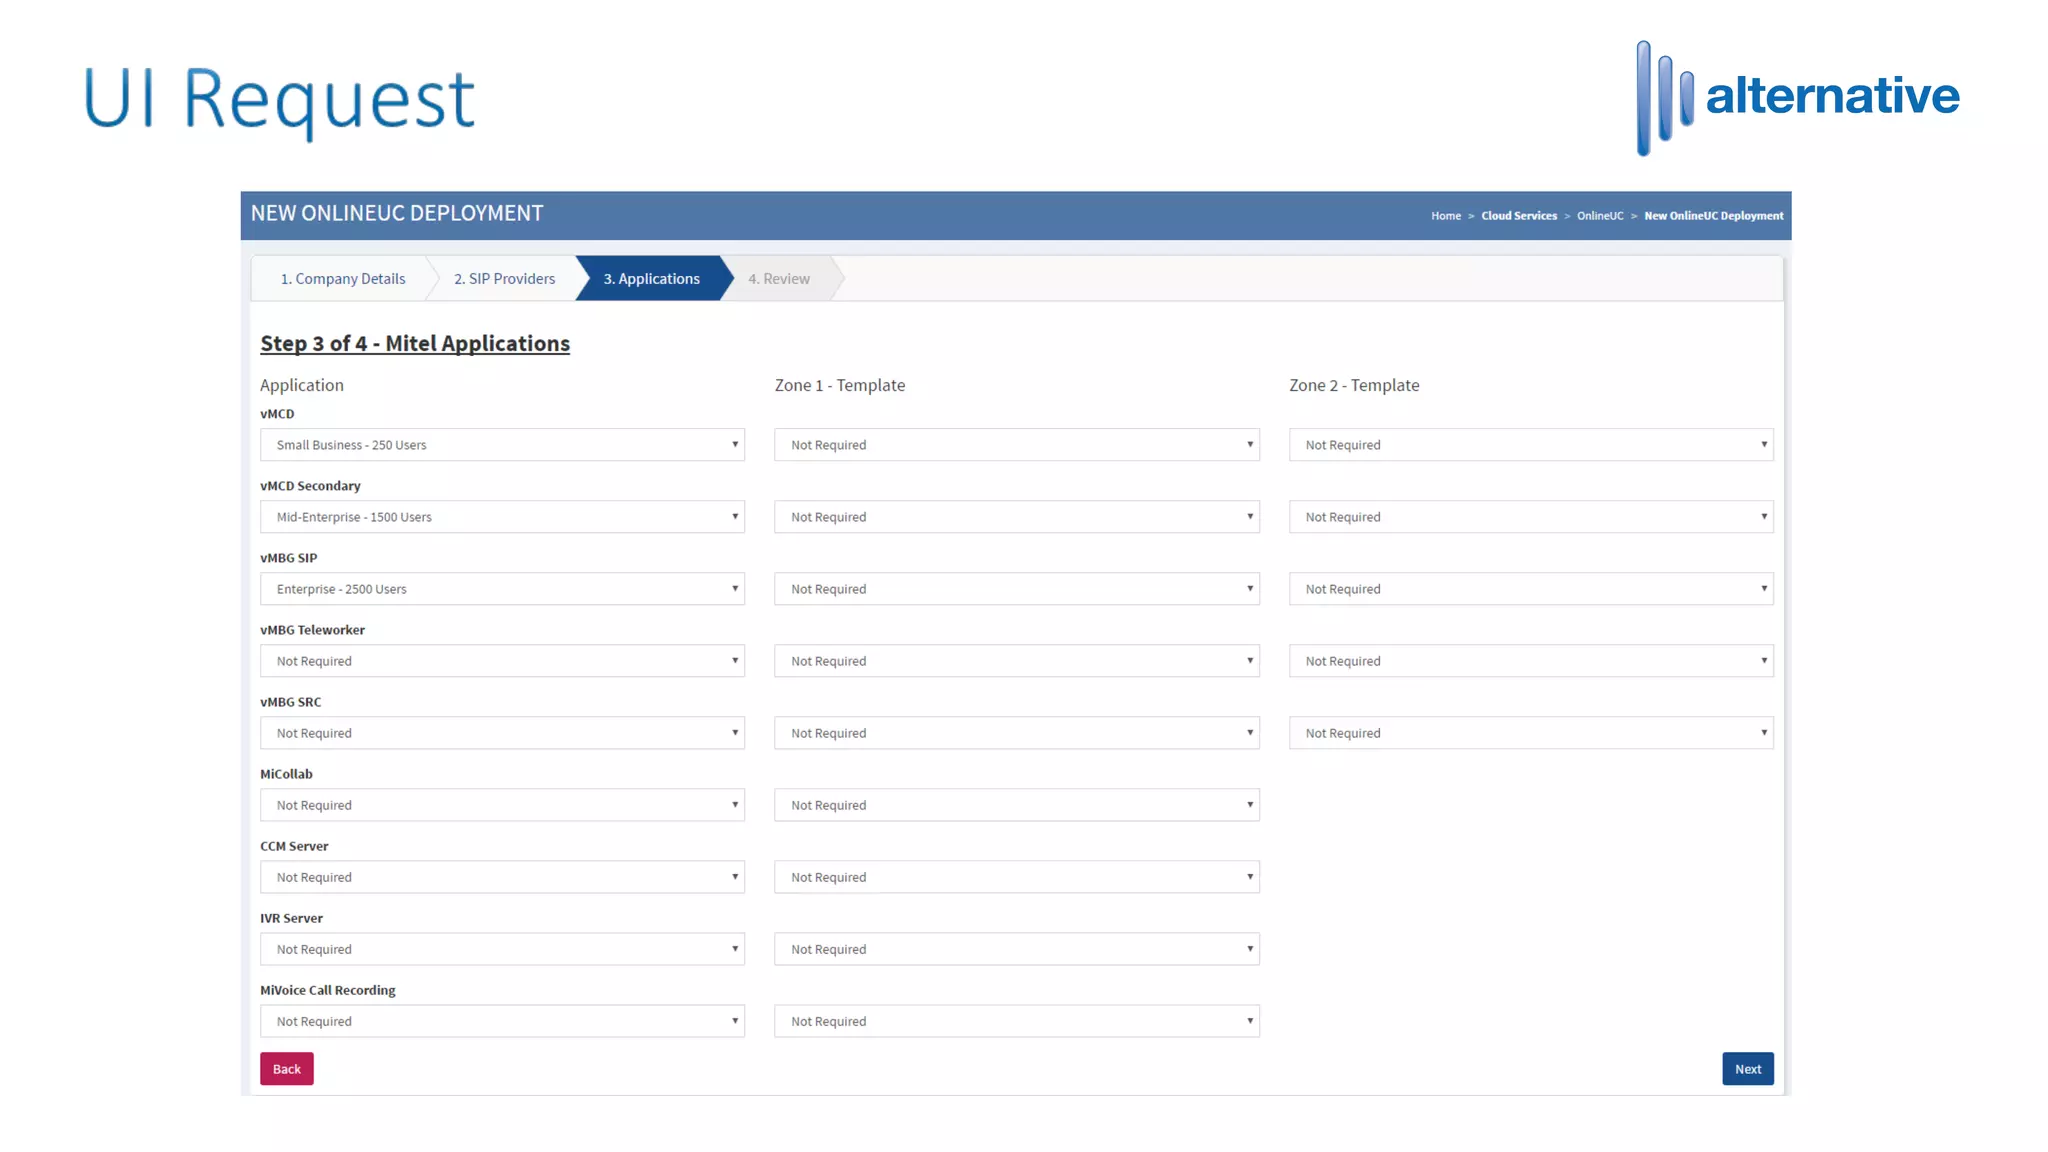Expand MiCollab Zone 1 template dropdown
Screen dimensions: 2048x1152
1016,805
